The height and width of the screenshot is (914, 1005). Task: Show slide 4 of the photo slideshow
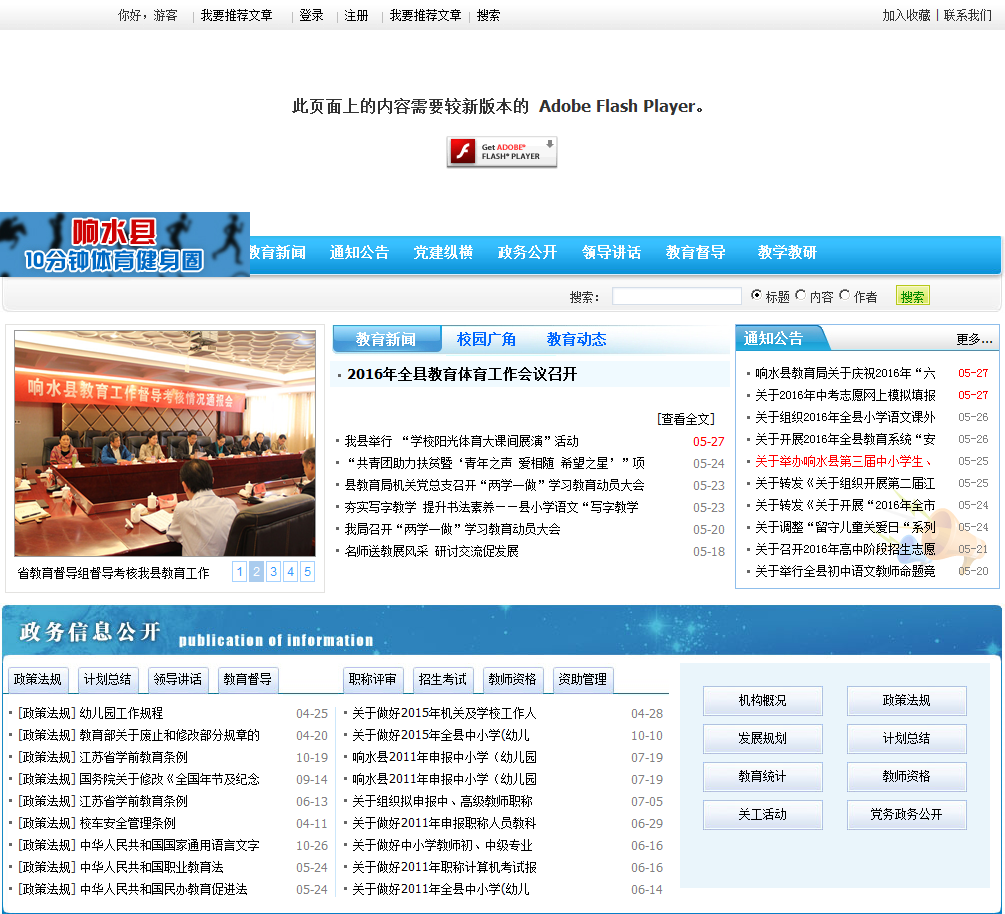point(290,572)
